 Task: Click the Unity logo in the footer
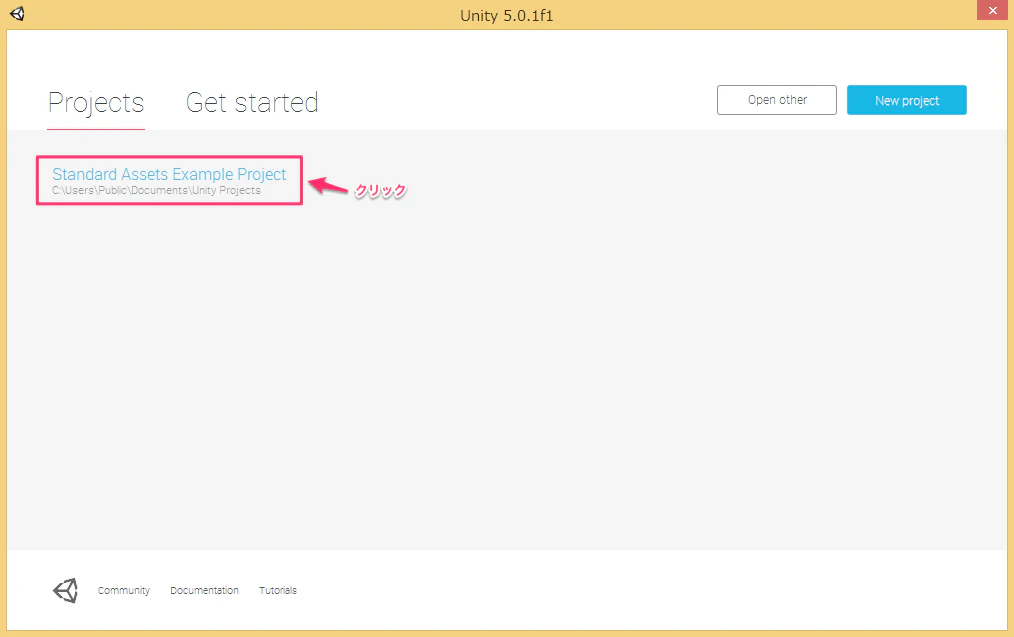click(65, 590)
